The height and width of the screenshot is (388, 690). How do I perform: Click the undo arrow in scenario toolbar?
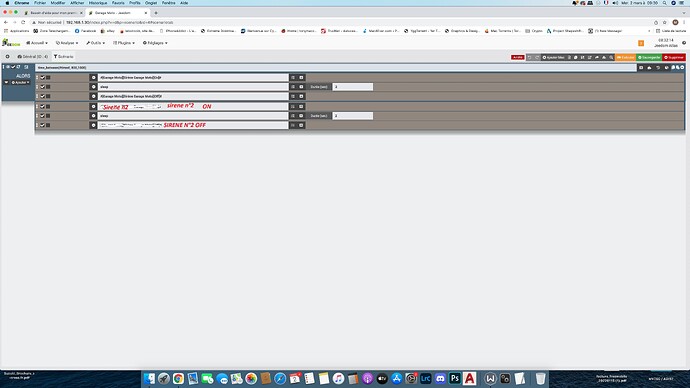pos(529,57)
